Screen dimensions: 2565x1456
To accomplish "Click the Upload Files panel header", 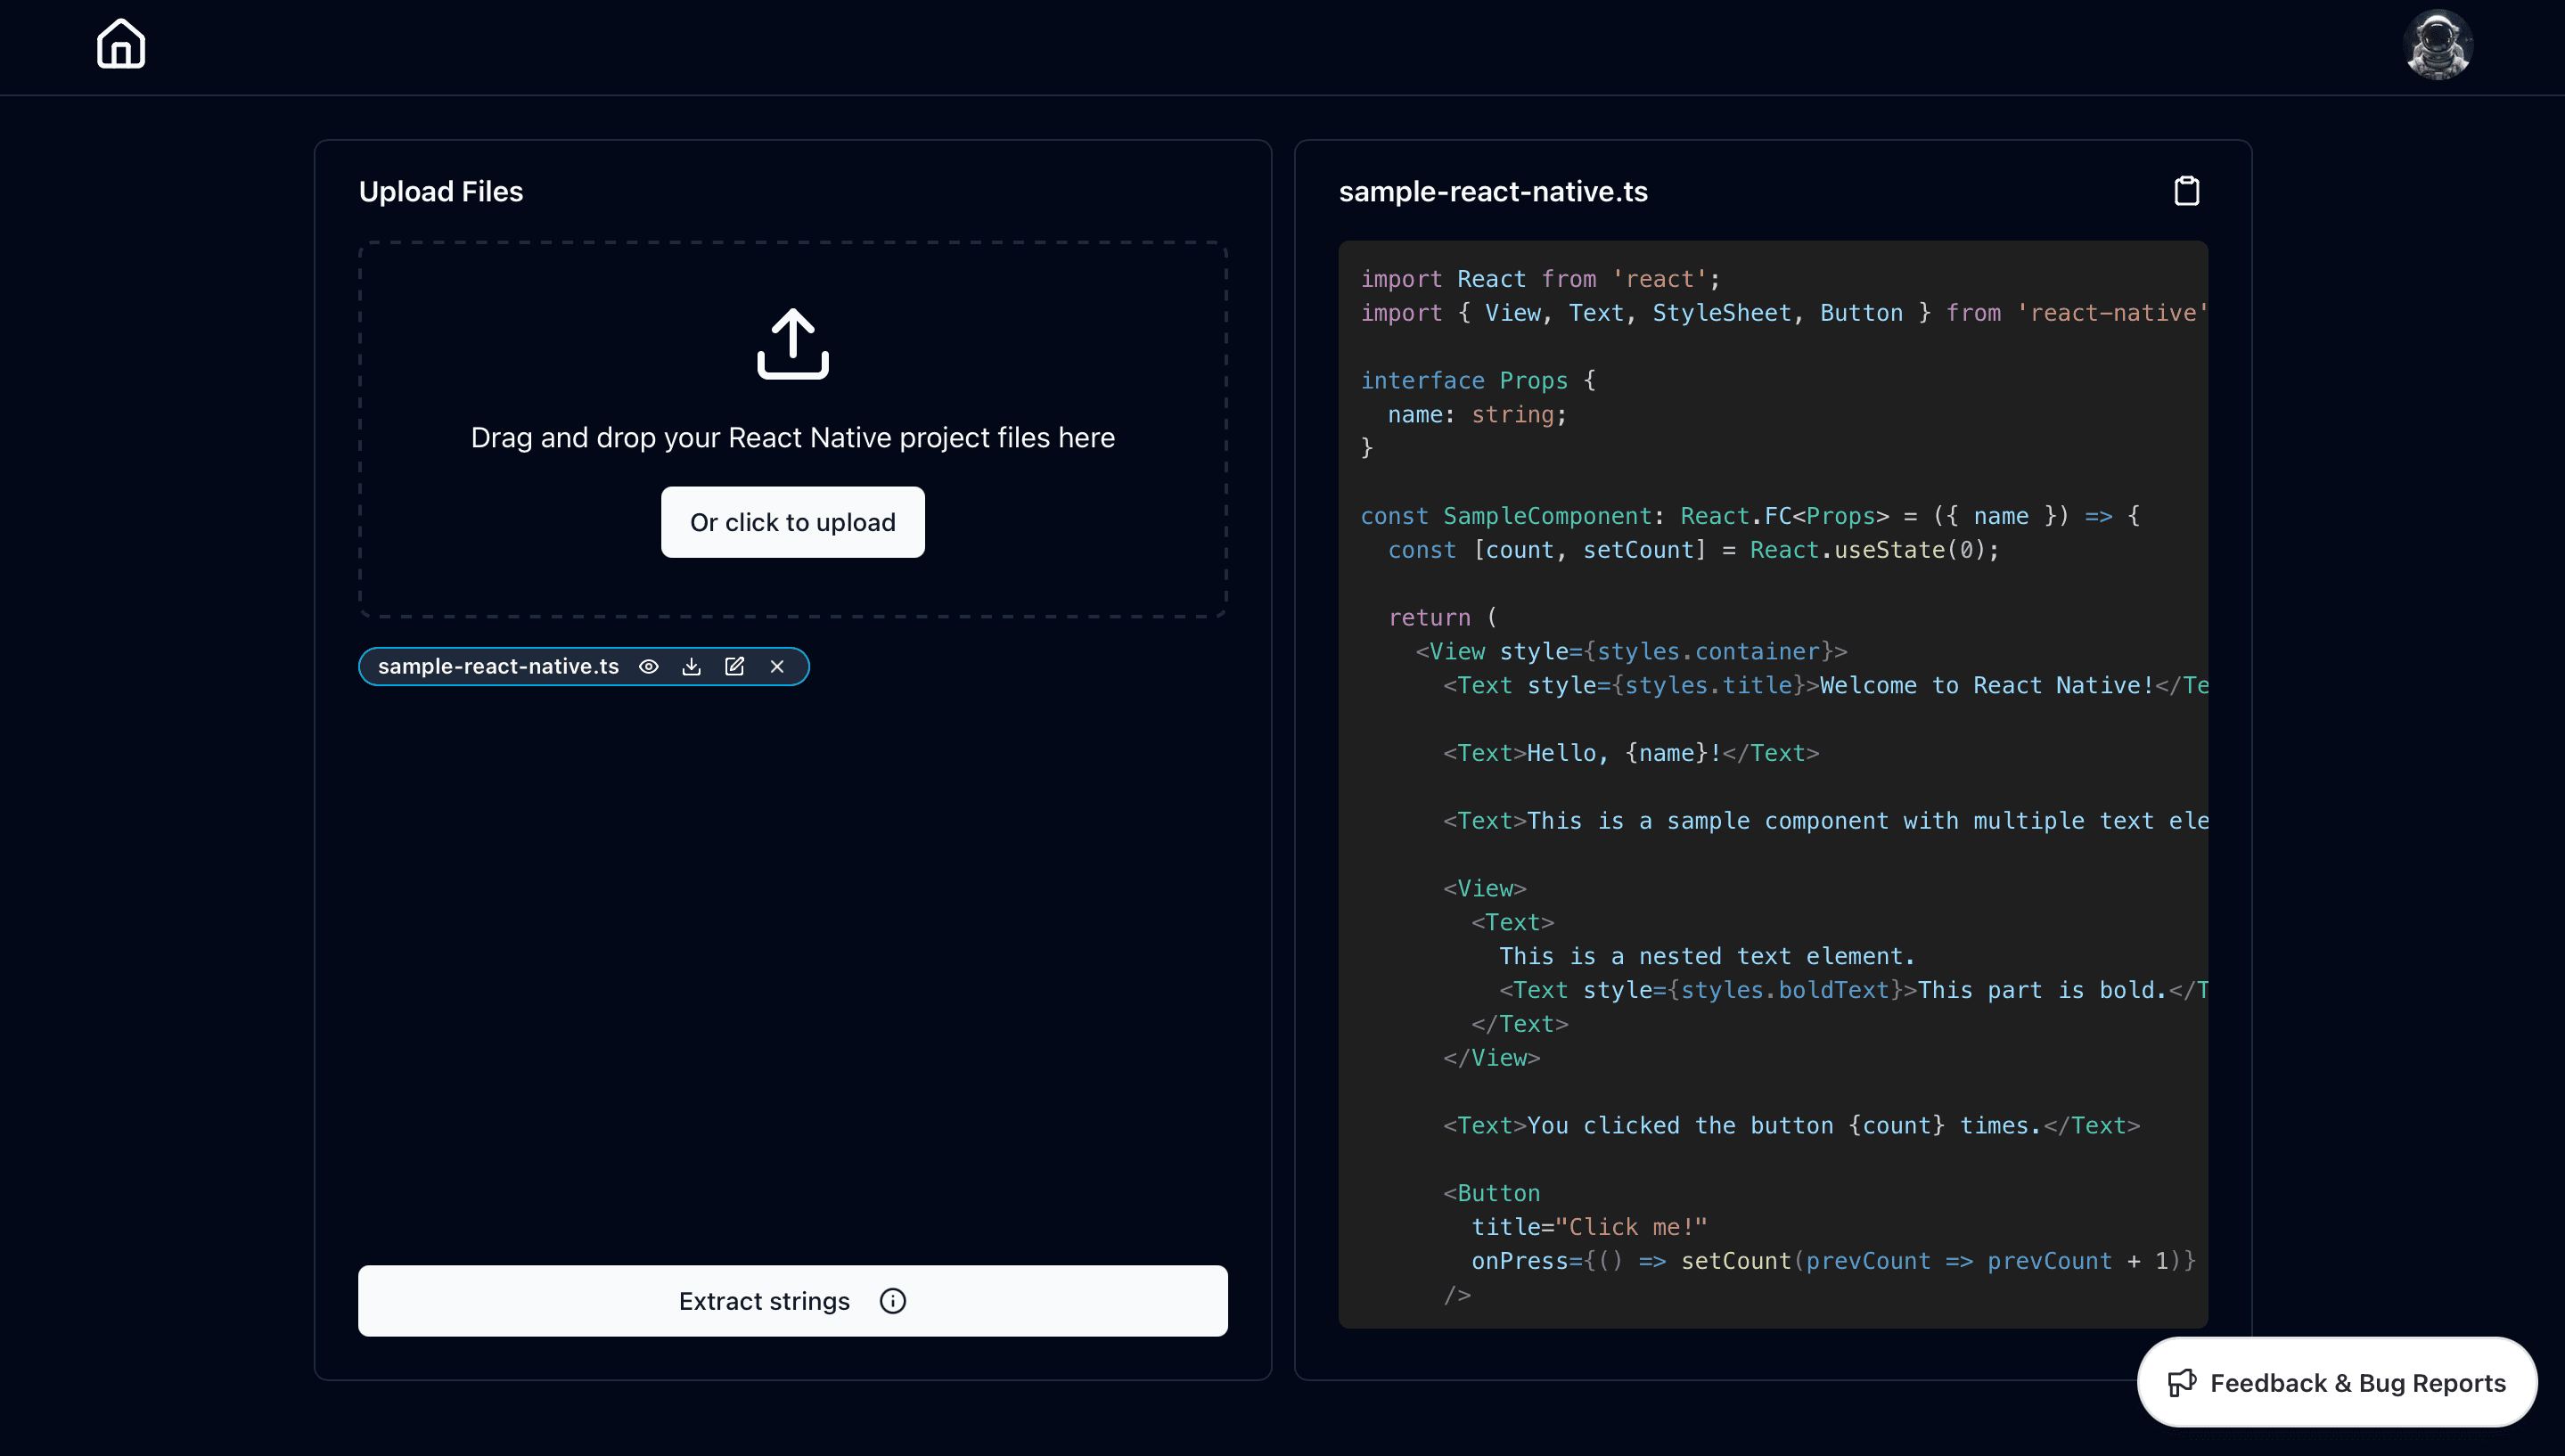I will pos(440,190).
